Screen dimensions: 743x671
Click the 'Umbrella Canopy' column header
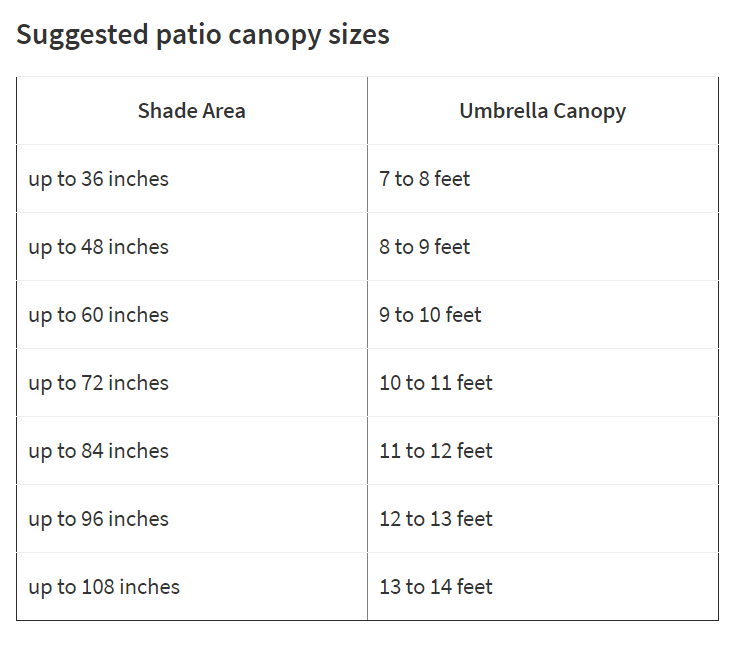542,111
